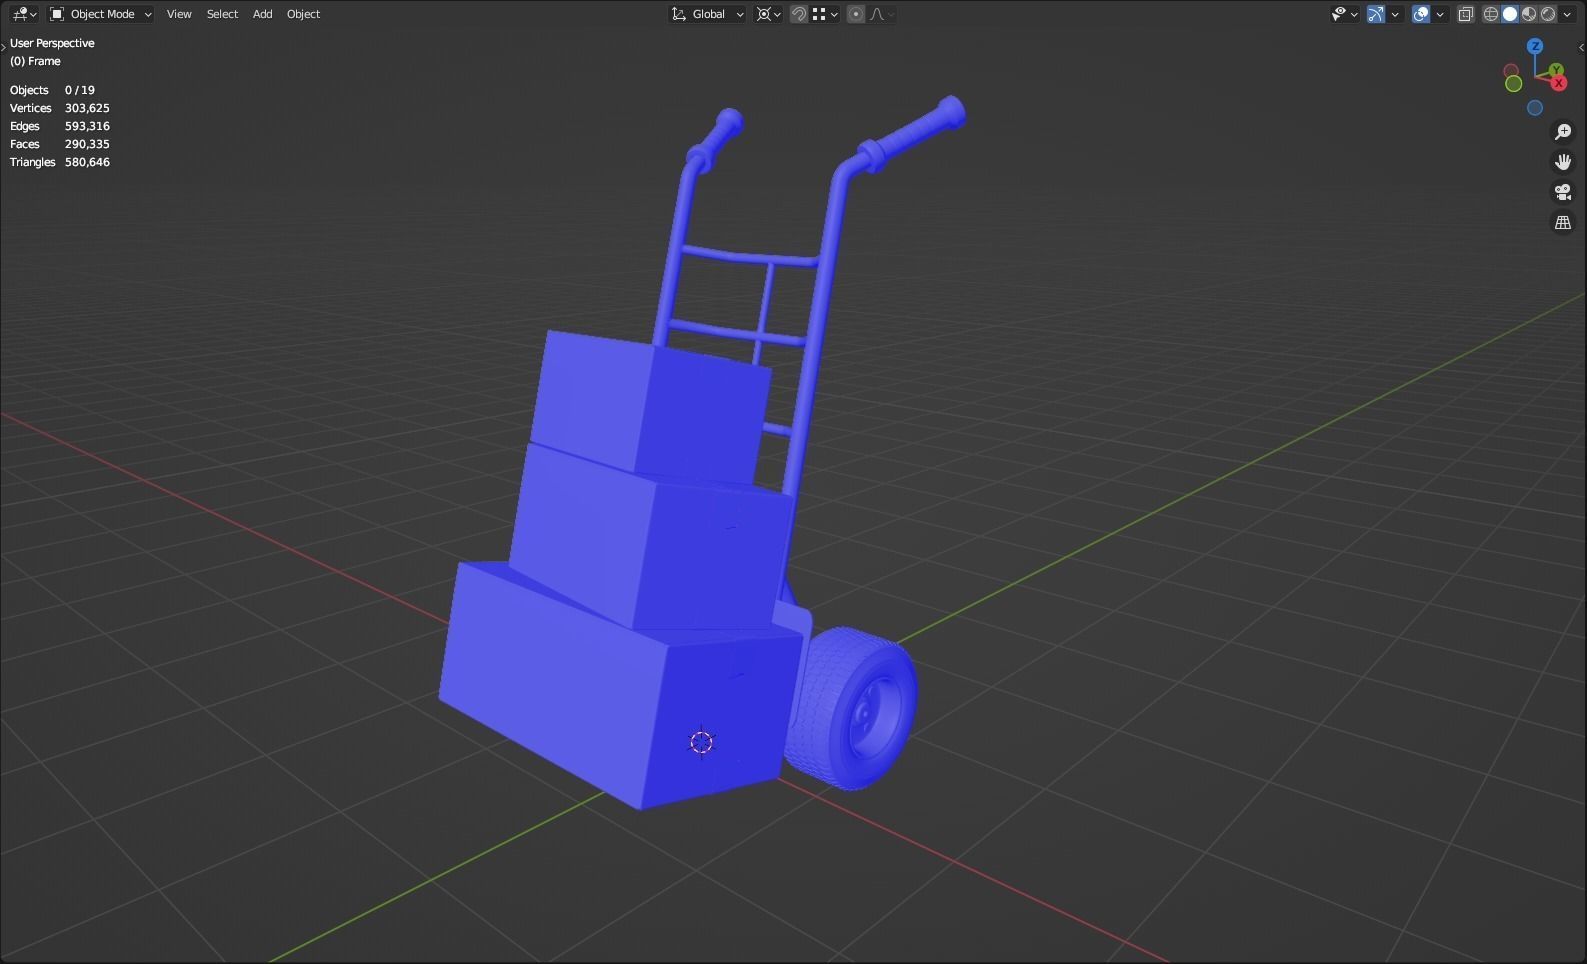Toggle the camera view button
The image size is (1587, 964).
pos(1563,192)
